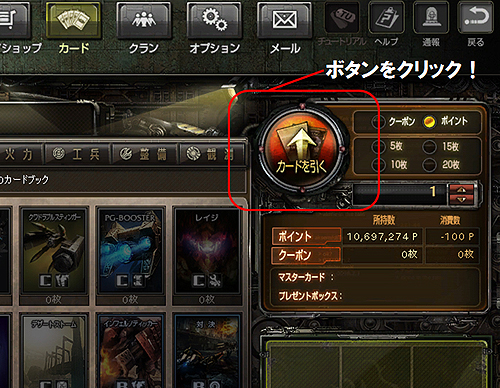This screenshot has width=500, height=388.
Task: Choose the 20枚 radio option
Action: pyautogui.click(x=429, y=164)
